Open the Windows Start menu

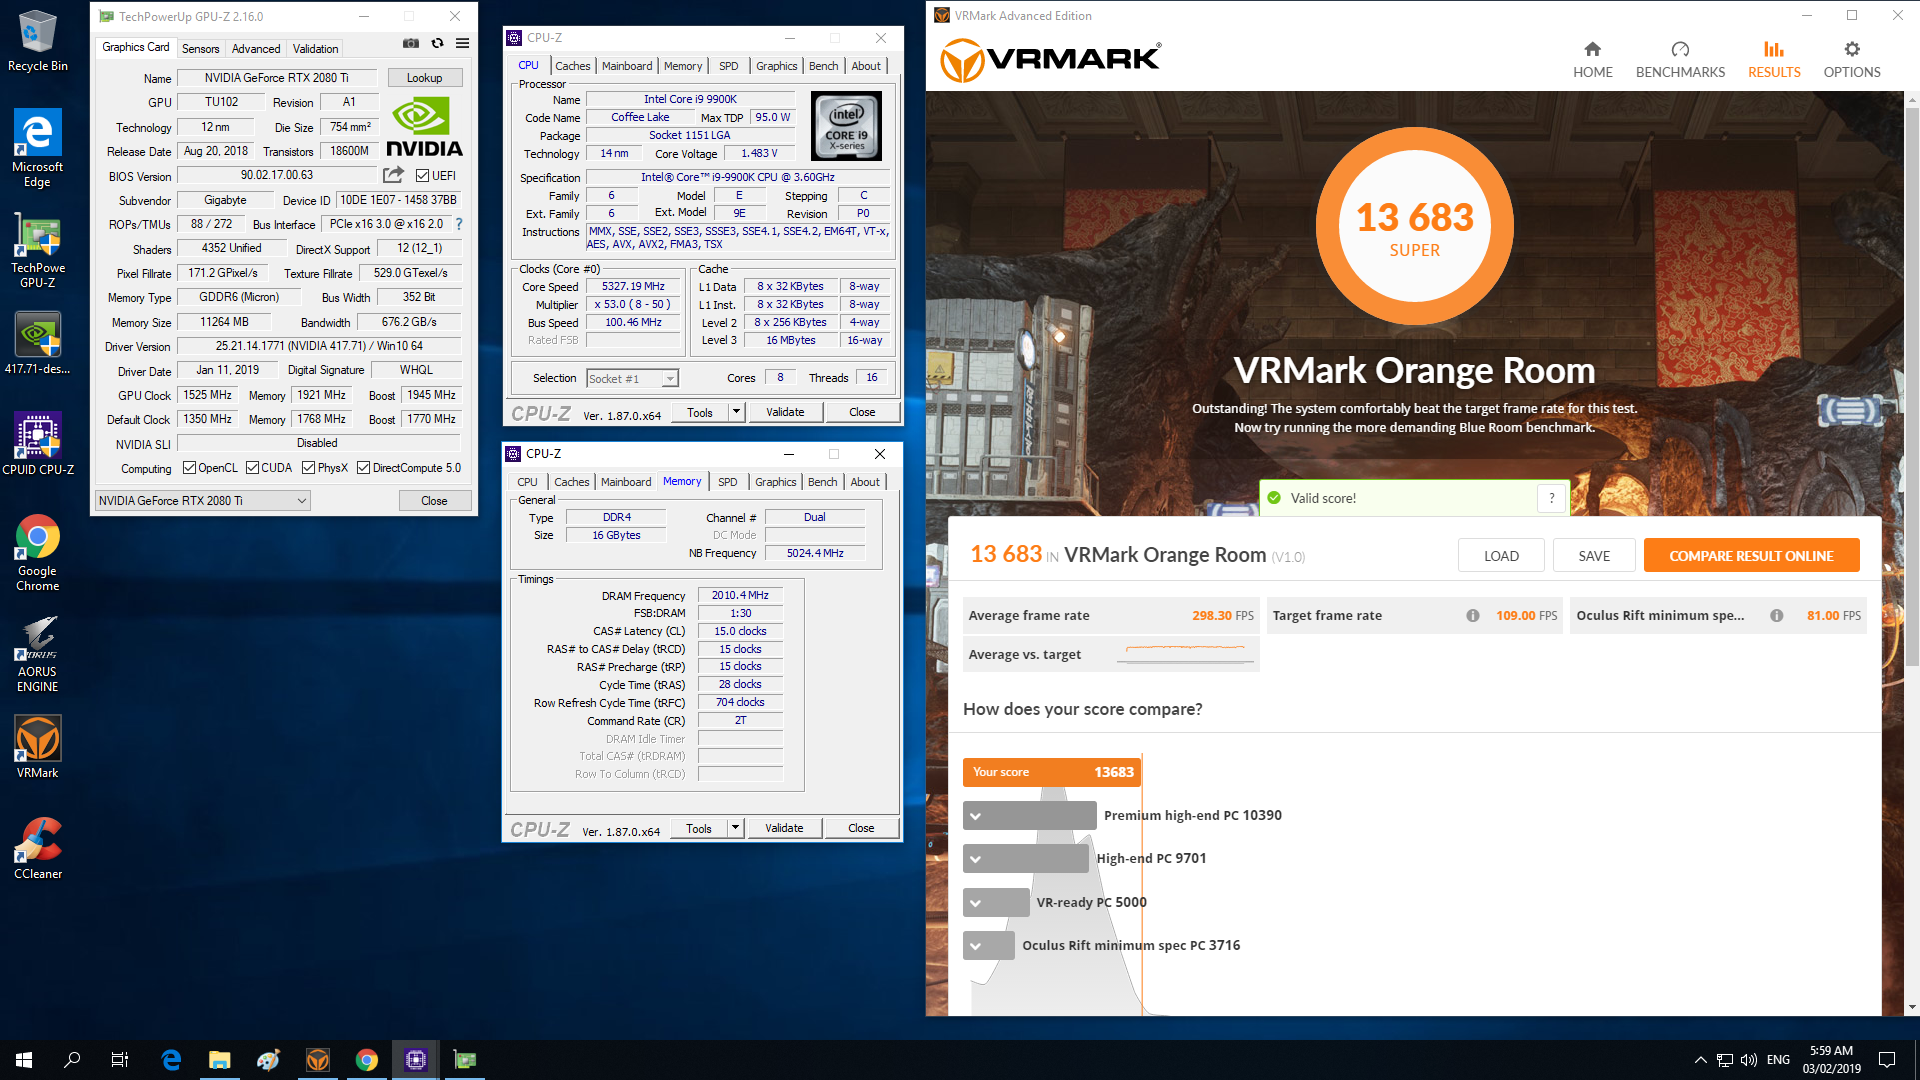[x=24, y=1060]
